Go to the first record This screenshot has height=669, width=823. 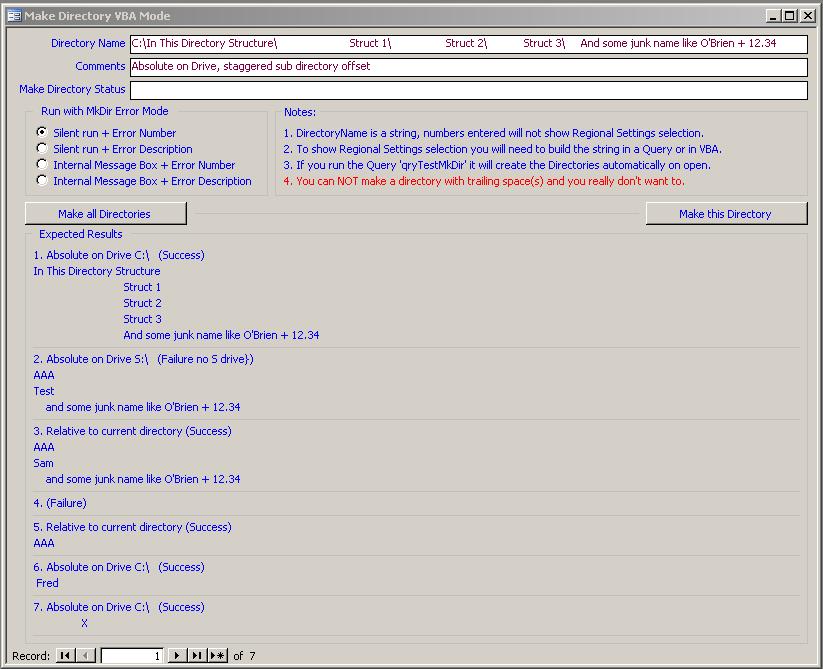pos(66,655)
